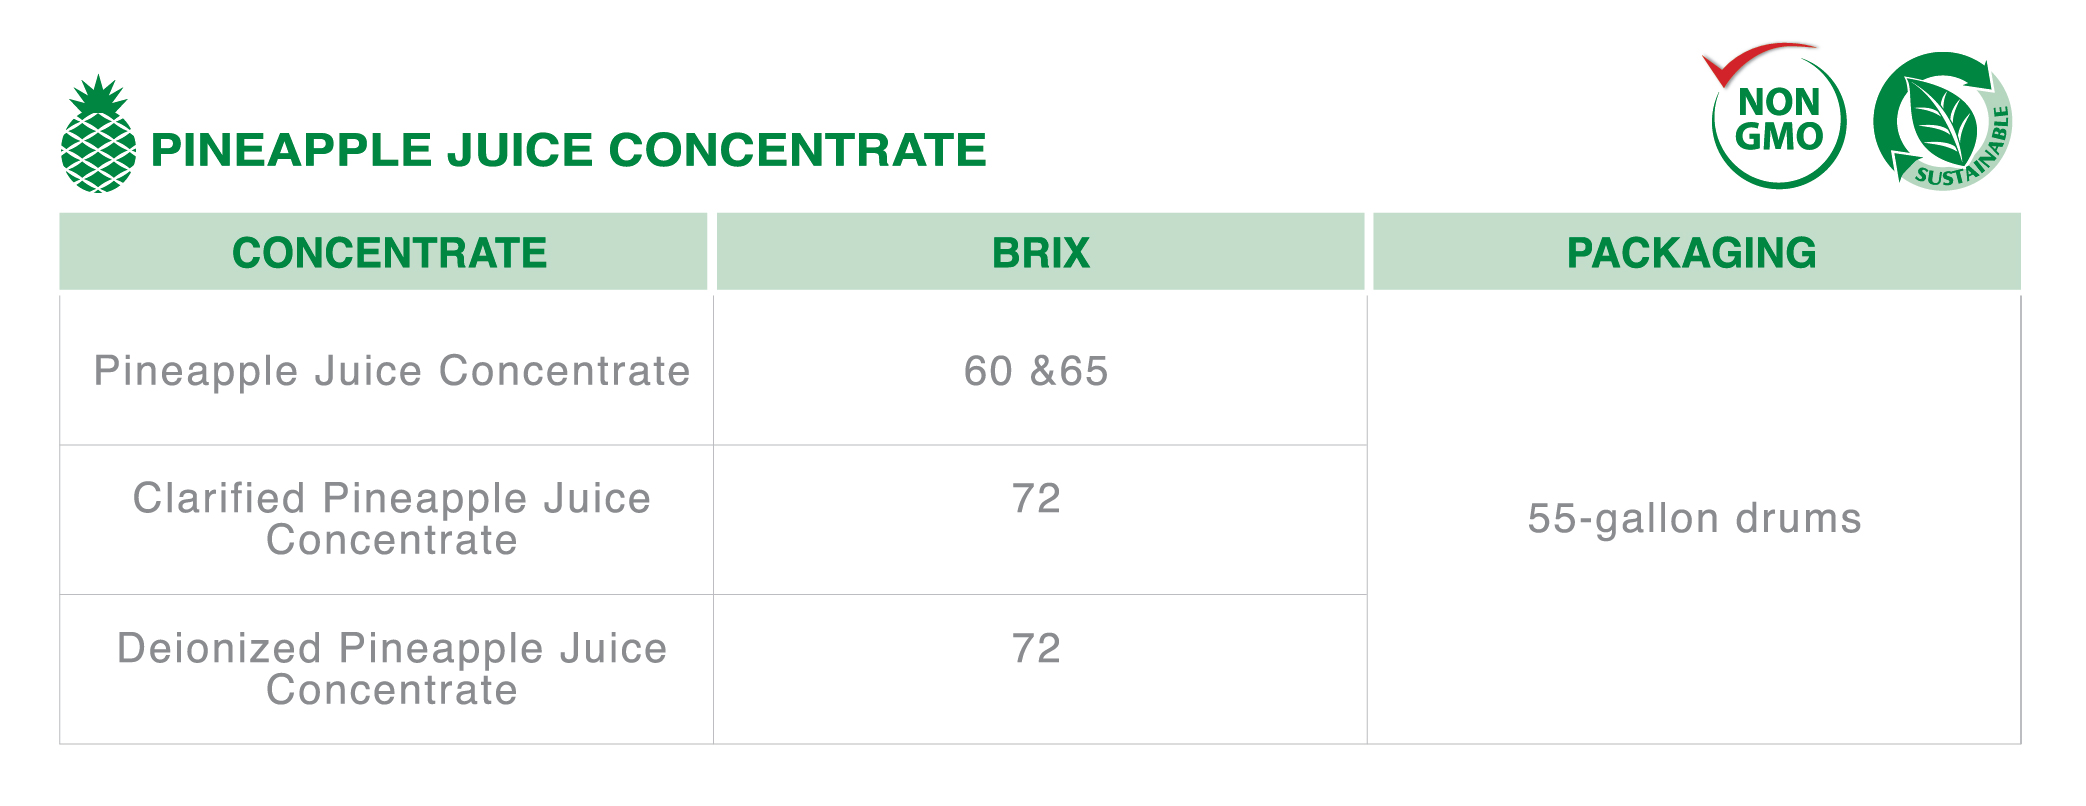
Task: Click the Pineapple Juice Concentrate row name
Action: 392,371
